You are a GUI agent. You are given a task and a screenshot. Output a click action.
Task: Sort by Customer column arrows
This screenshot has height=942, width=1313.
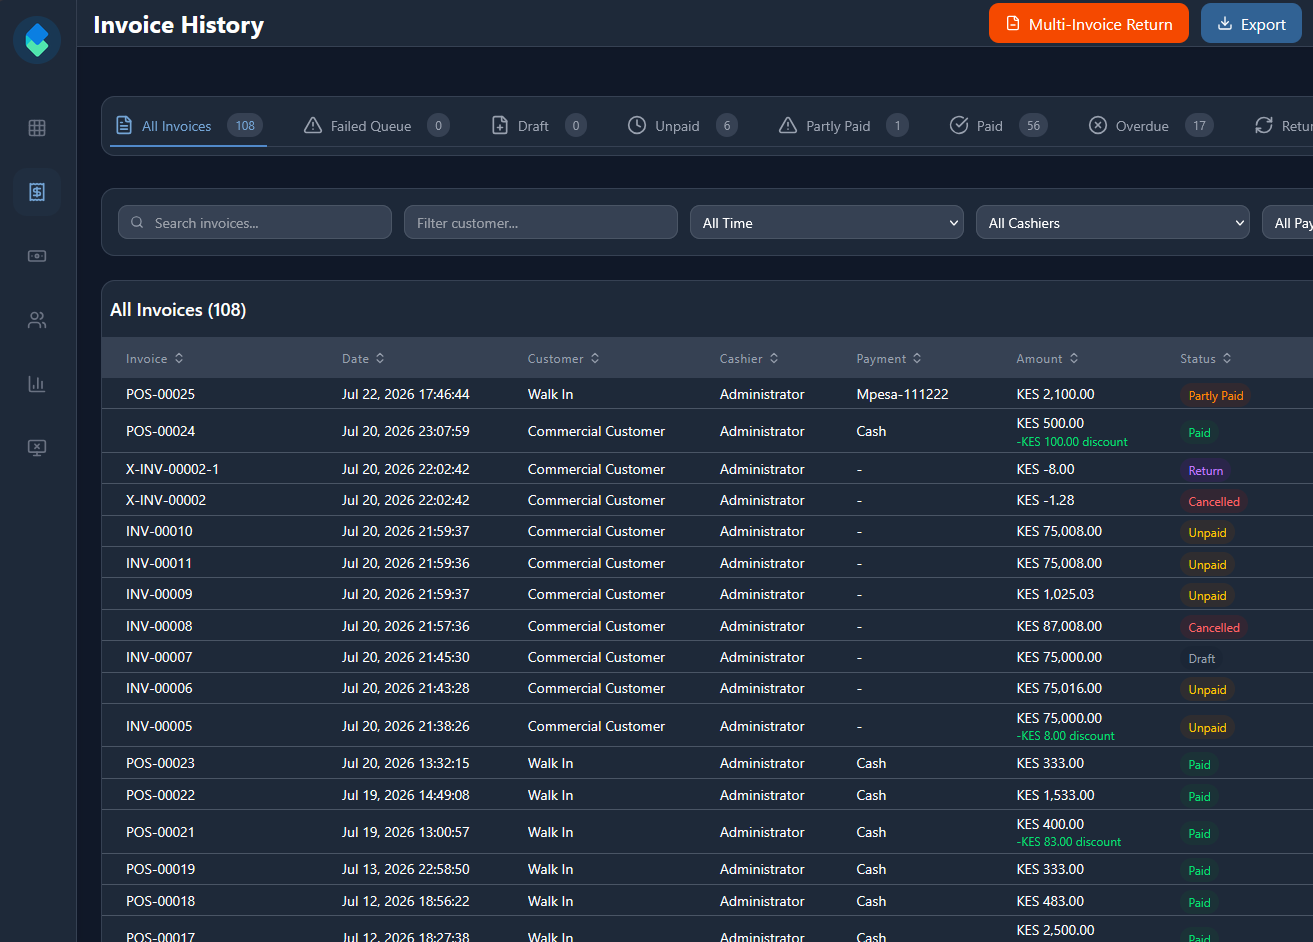click(595, 358)
